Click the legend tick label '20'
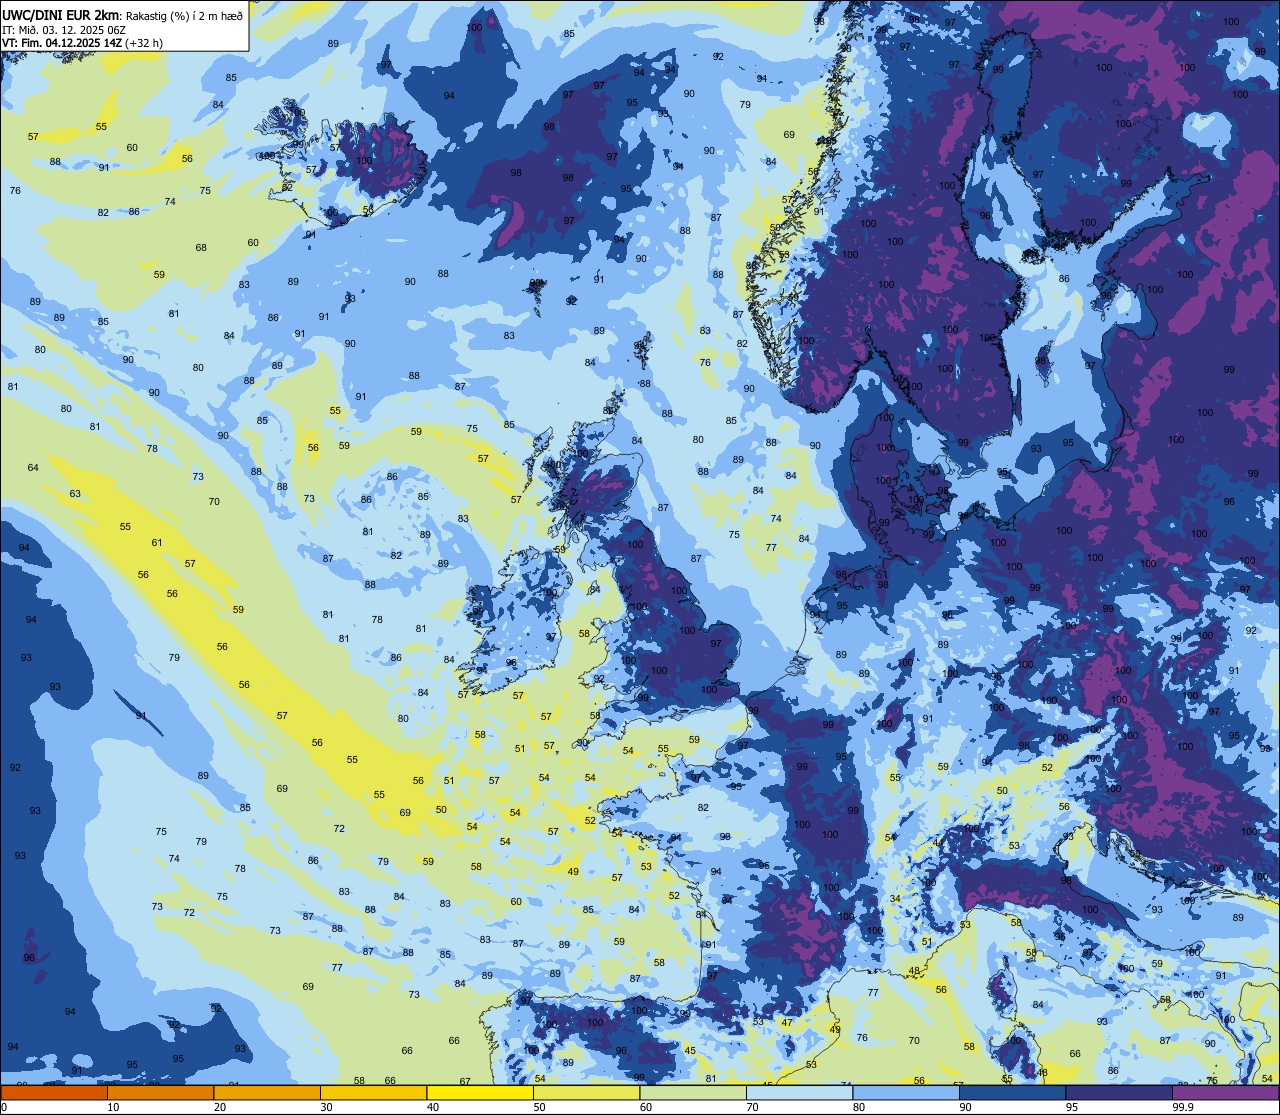 pyautogui.click(x=220, y=1108)
